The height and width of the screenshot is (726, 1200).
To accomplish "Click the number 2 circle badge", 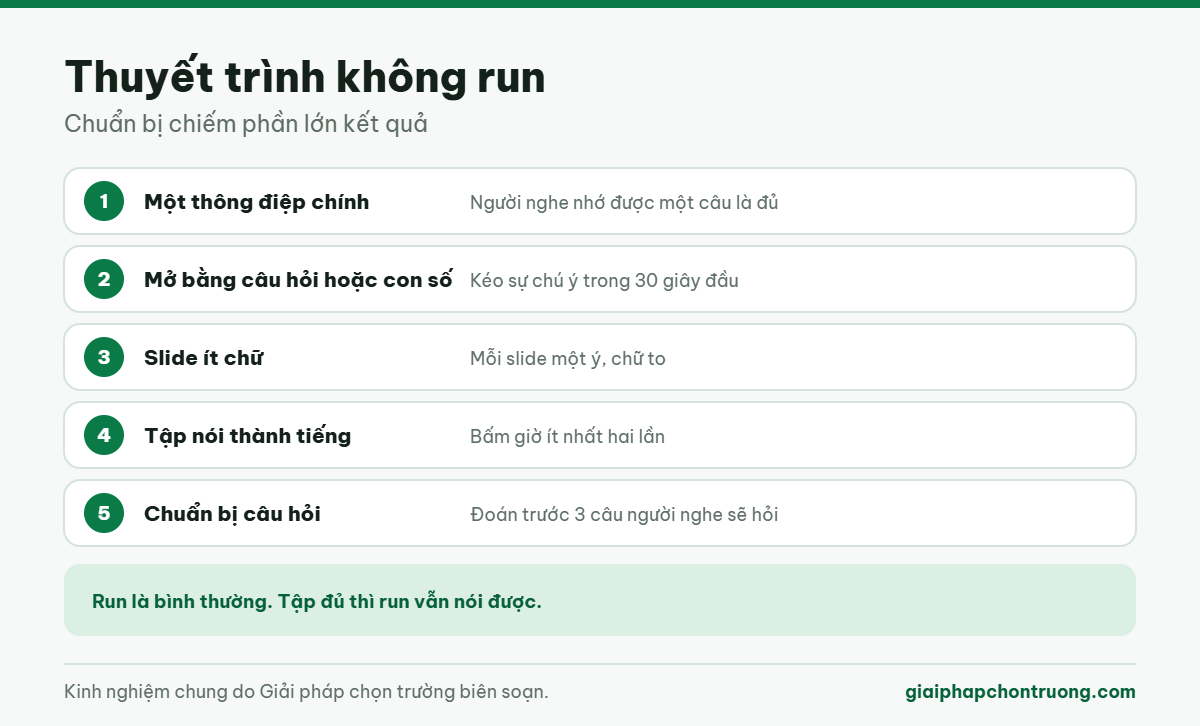I will 104,279.
